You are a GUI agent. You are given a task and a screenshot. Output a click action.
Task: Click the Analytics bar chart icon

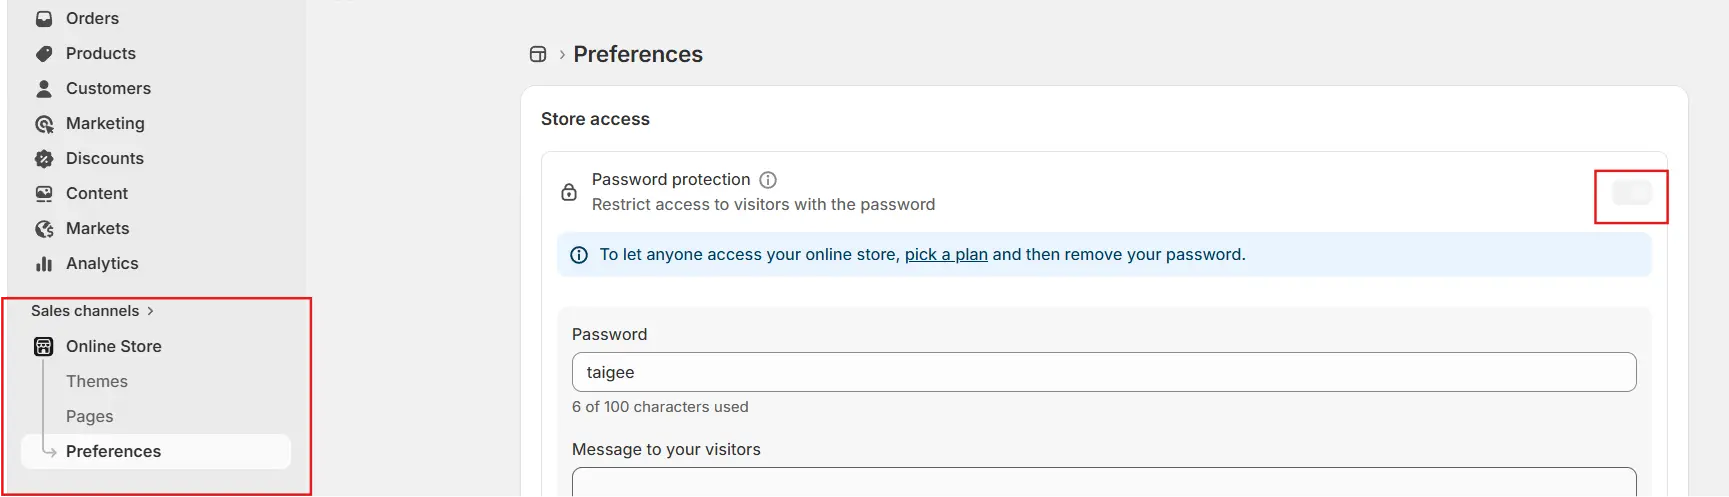[44, 264]
